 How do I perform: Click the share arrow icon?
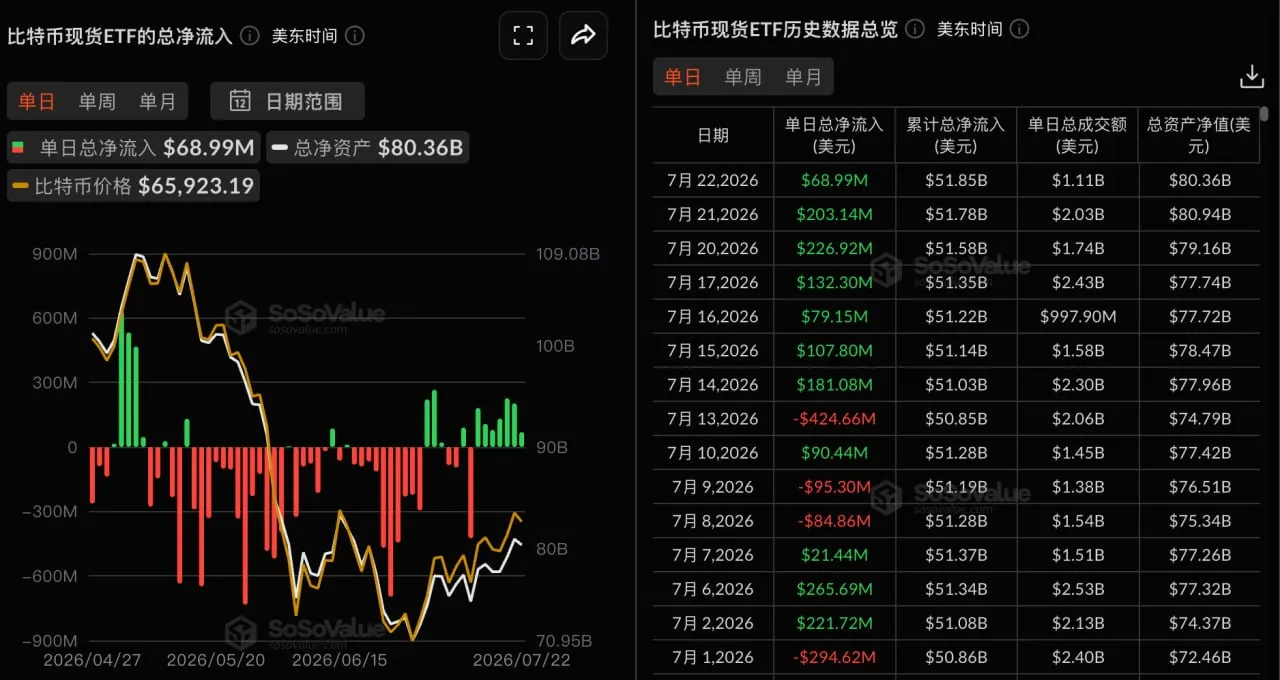click(583, 36)
